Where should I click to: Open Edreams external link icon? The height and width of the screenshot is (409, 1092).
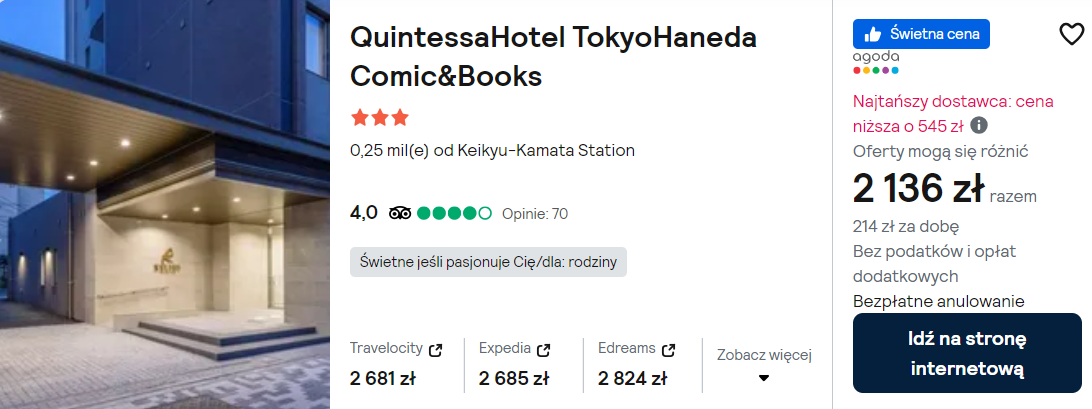(668, 350)
